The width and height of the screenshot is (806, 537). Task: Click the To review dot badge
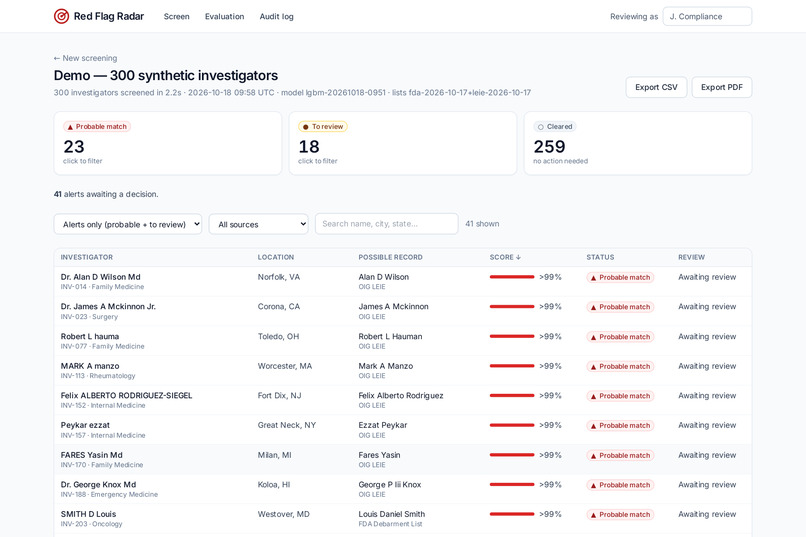point(323,126)
